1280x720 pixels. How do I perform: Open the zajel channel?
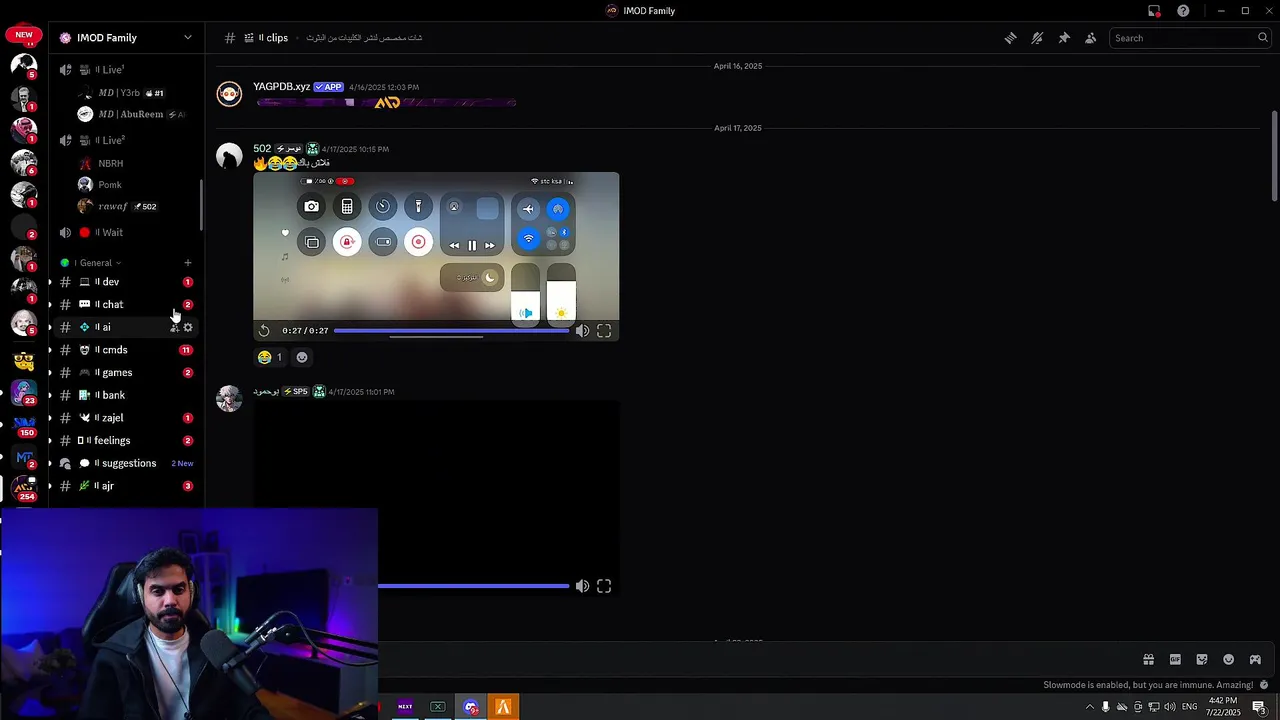pos(125,418)
